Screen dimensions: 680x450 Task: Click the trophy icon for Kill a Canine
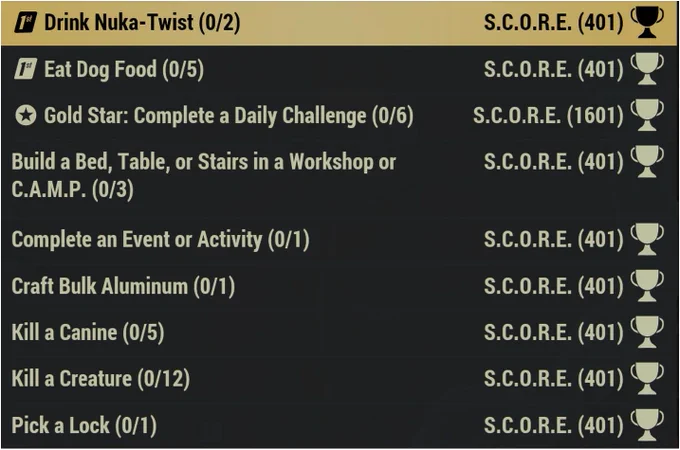coord(647,332)
